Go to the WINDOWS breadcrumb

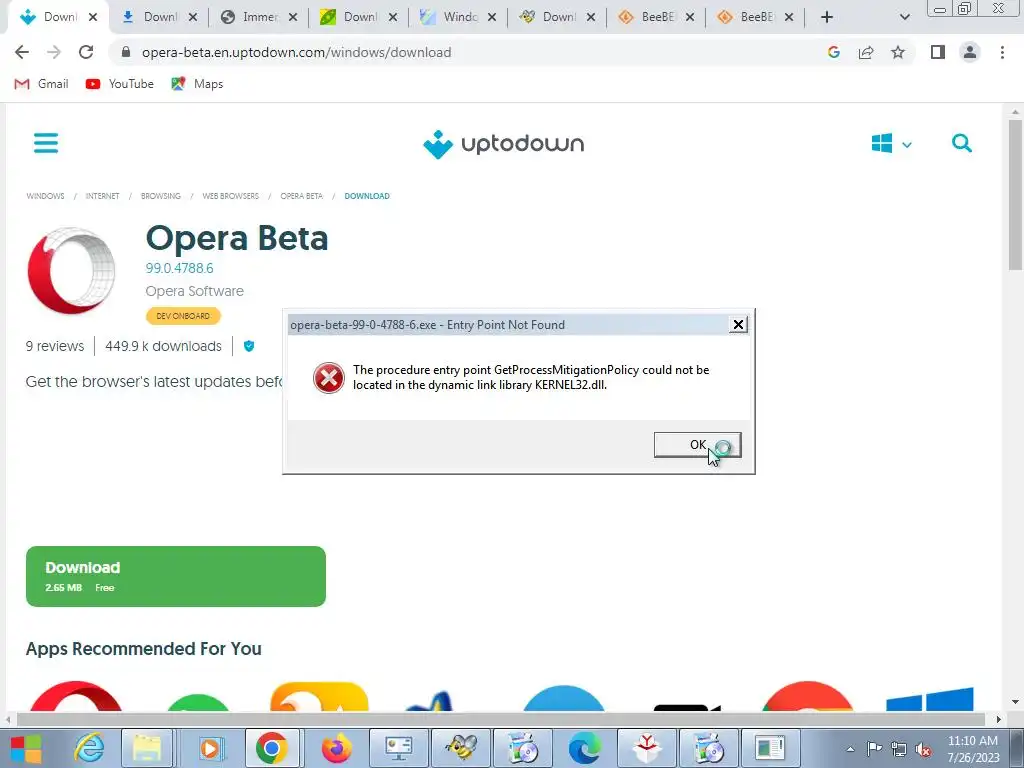[45, 196]
